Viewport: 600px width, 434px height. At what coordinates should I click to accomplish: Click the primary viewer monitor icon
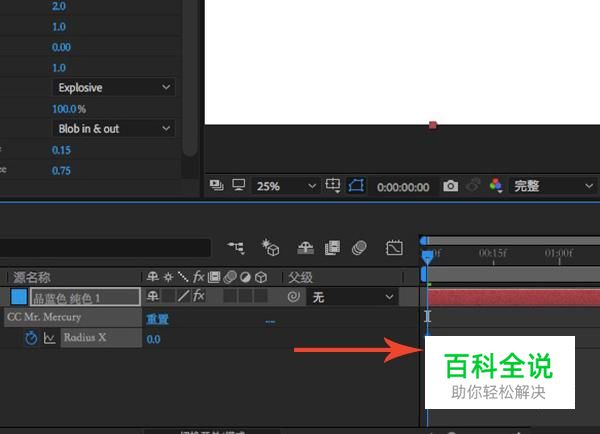pyautogui.click(x=239, y=185)
